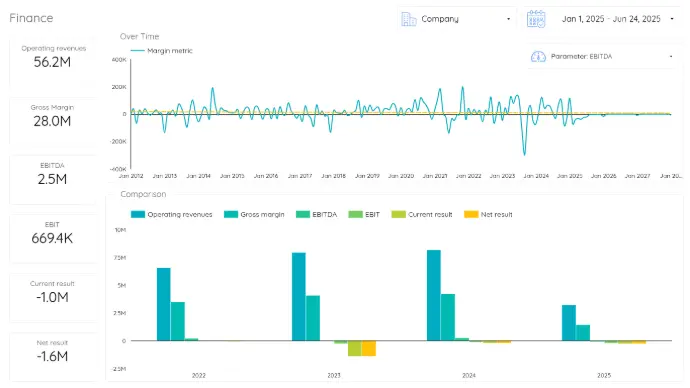
Task: Click the EBITDA 2.5M KPI card
Action: coord(53,180)
